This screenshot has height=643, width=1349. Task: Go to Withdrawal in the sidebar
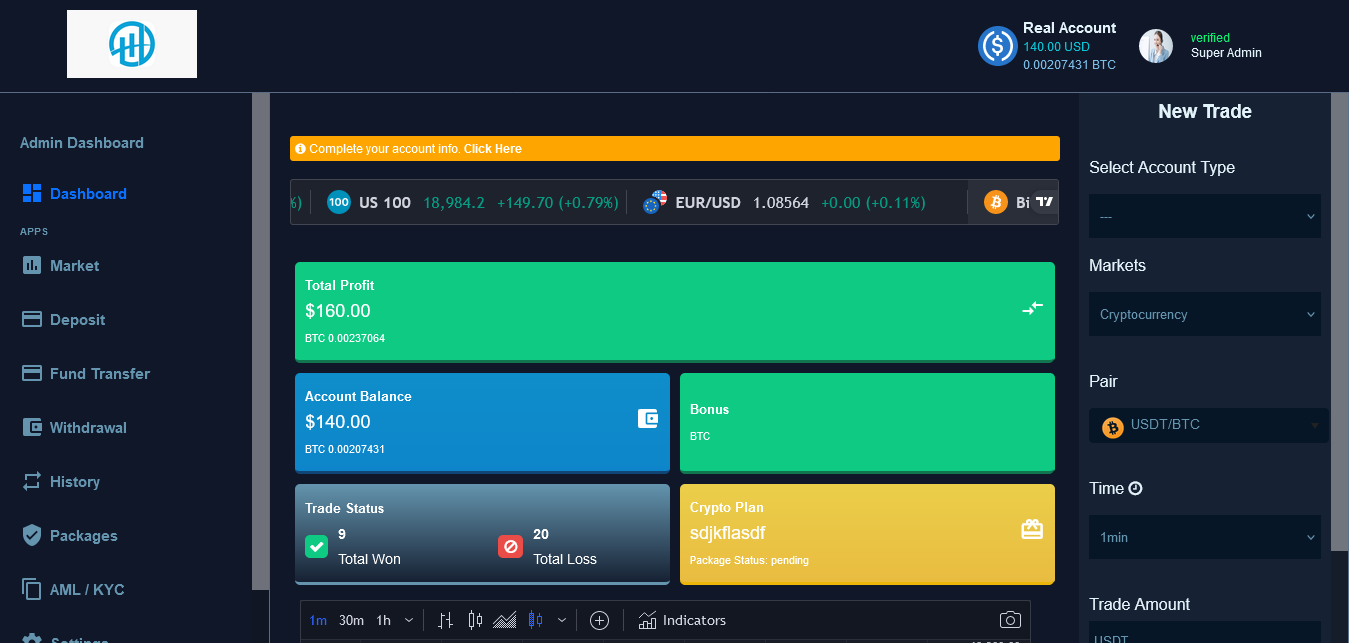pos(88,428)
